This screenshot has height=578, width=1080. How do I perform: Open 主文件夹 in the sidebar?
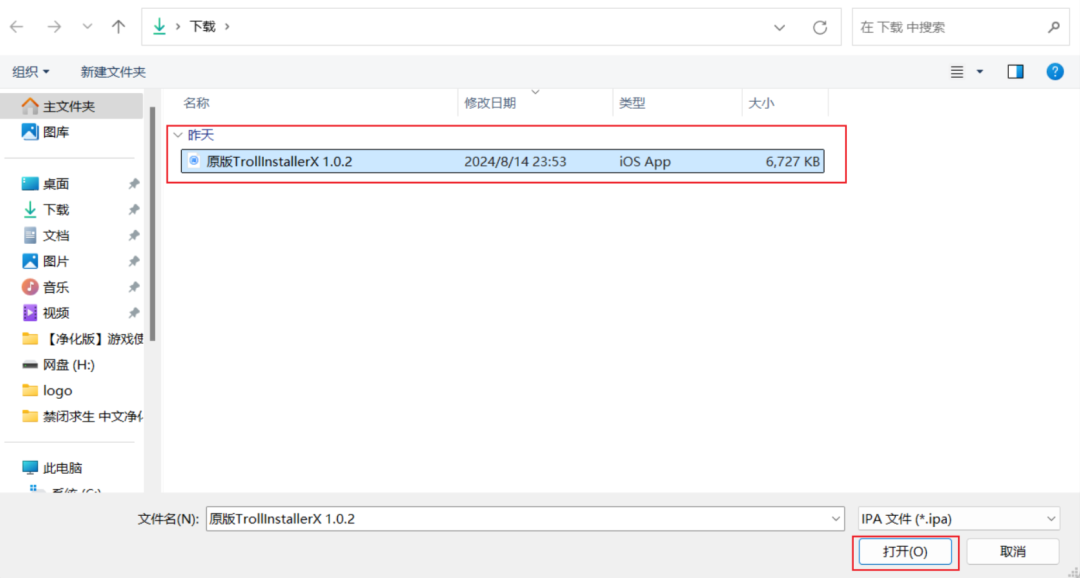[72, 106]
